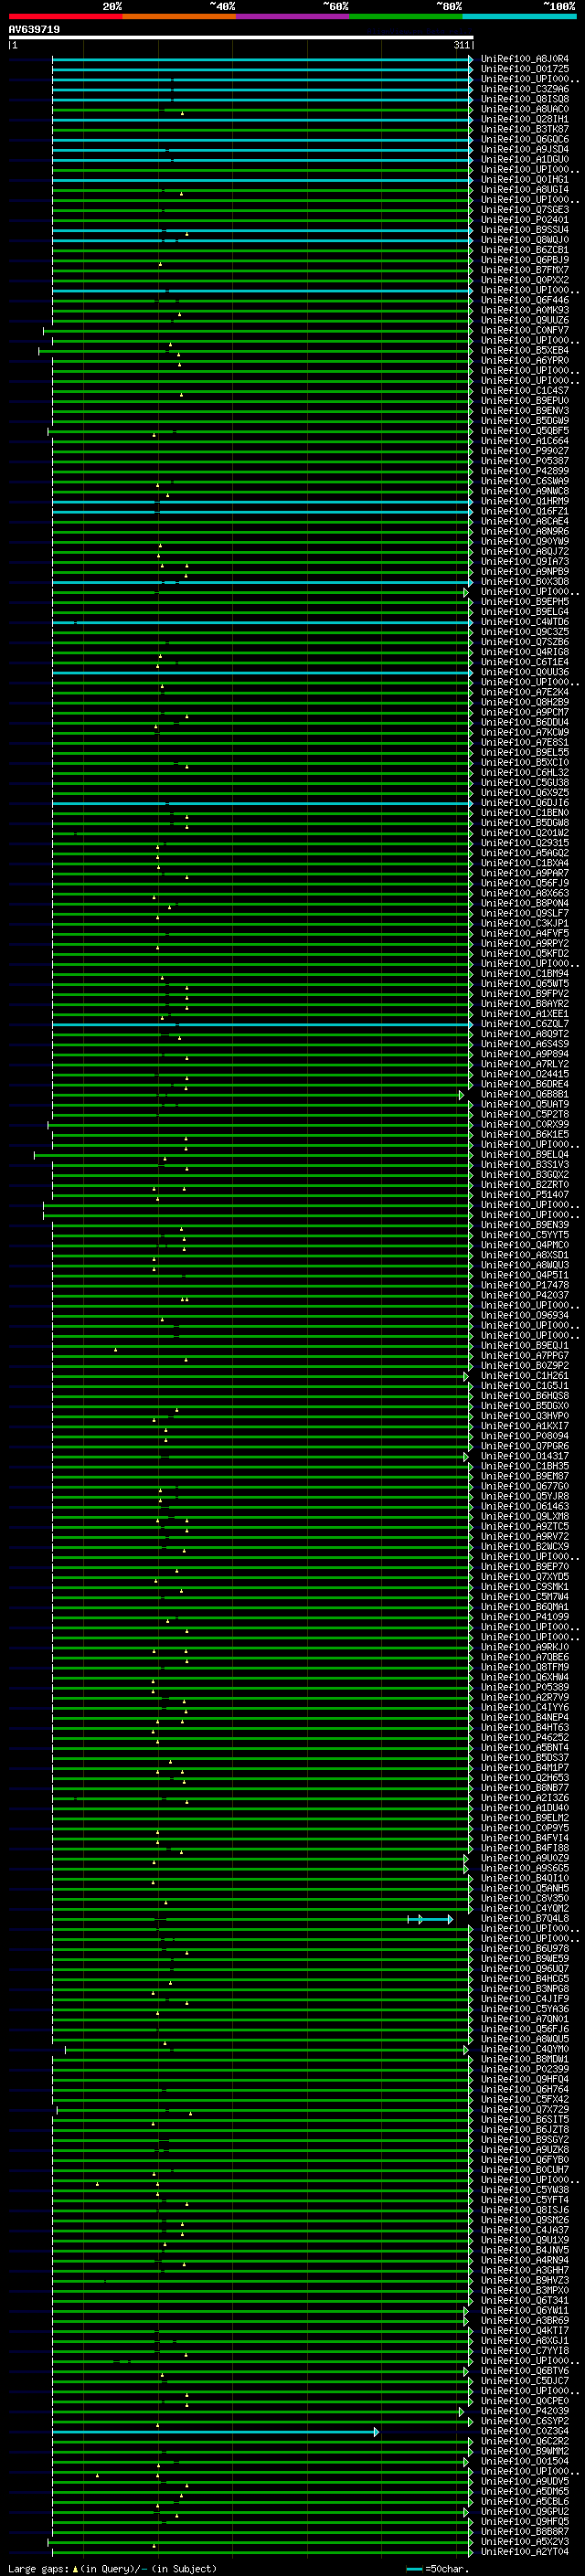Open hit UniRef100_B0CUH7

tap(525, 2170)
